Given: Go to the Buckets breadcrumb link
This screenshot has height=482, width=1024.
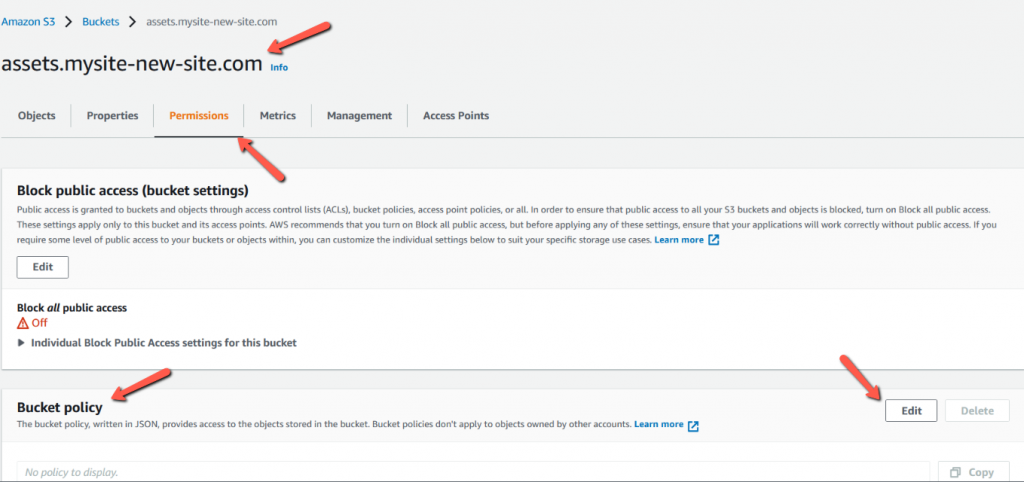Looking at the screenshot, I should 101,22.
